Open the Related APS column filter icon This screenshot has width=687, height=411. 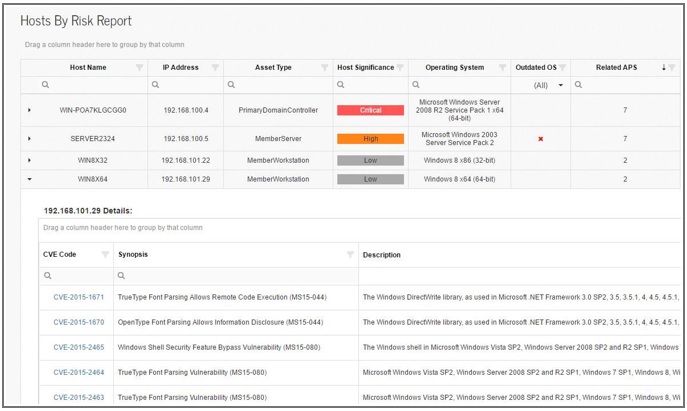coord(672,67)
